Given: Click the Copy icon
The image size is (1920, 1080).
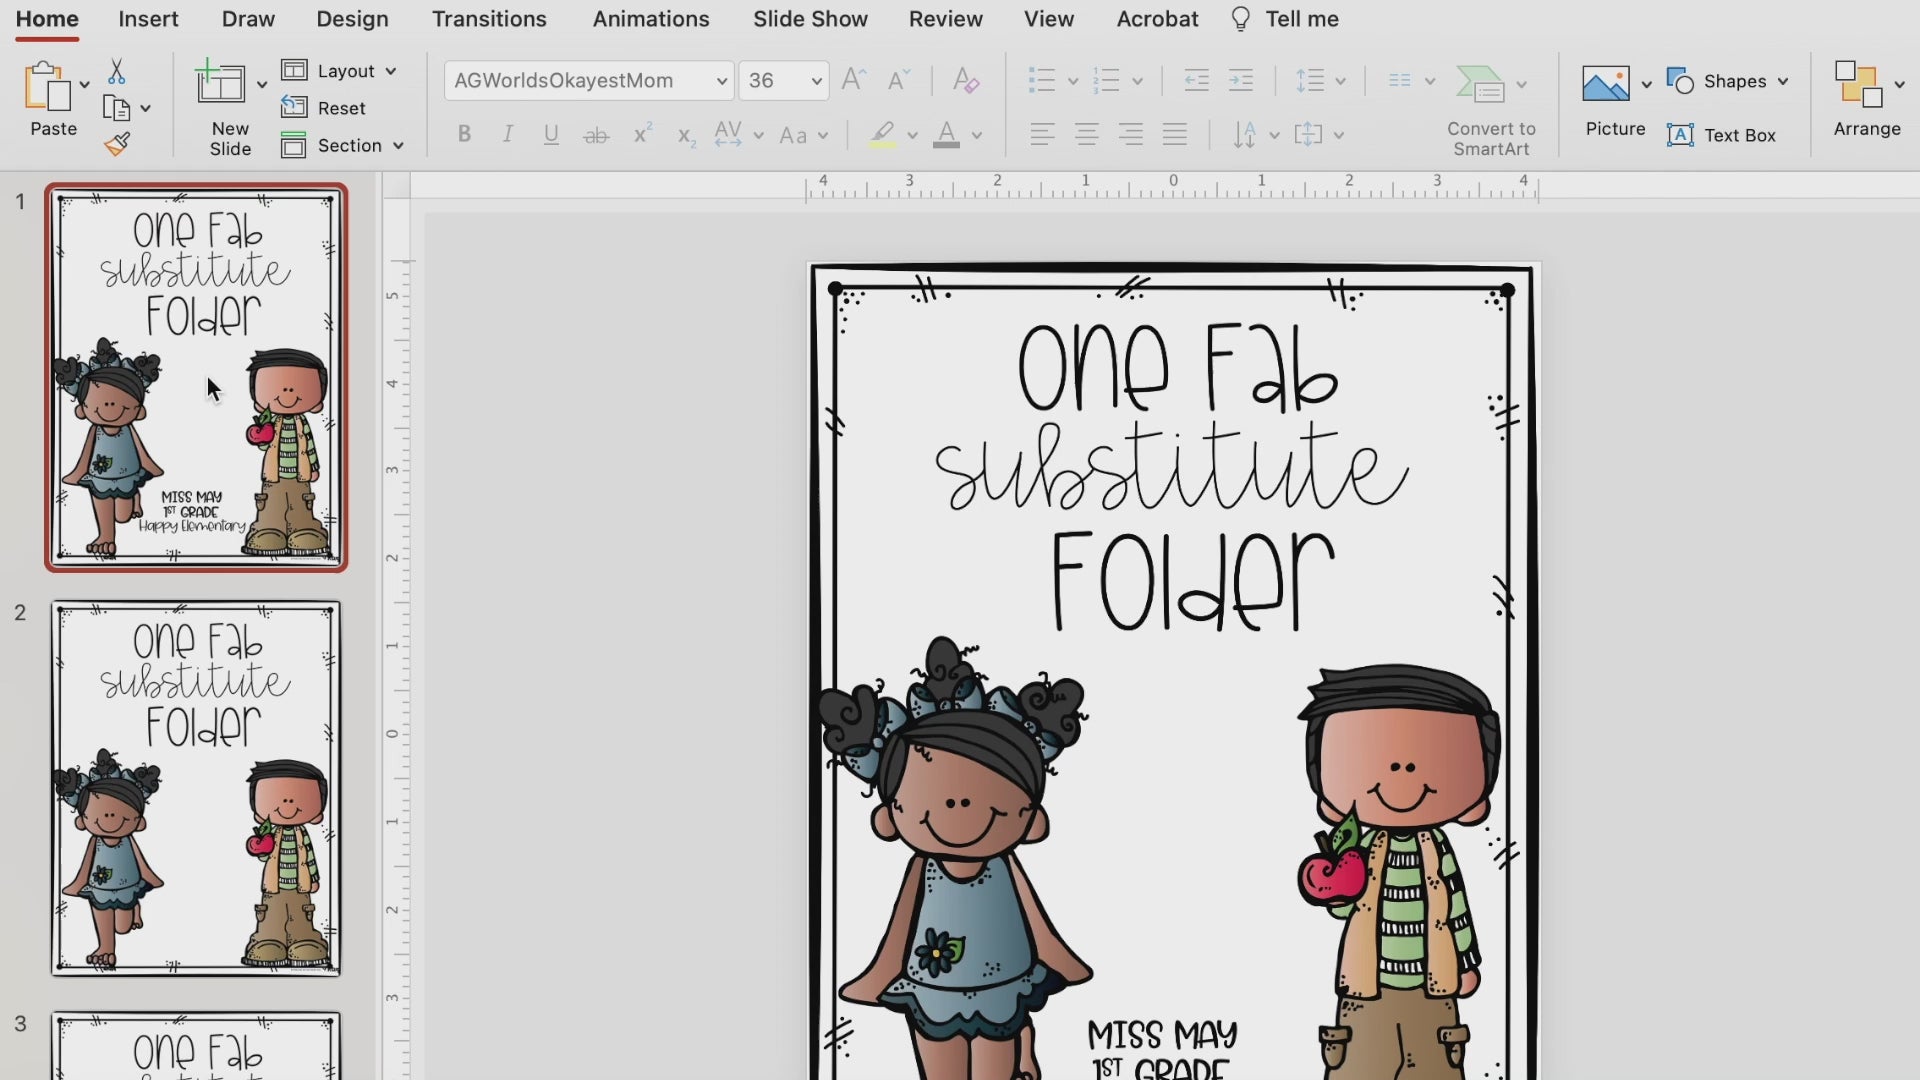Looking at the screenshot, I should [x=117, y=108].
